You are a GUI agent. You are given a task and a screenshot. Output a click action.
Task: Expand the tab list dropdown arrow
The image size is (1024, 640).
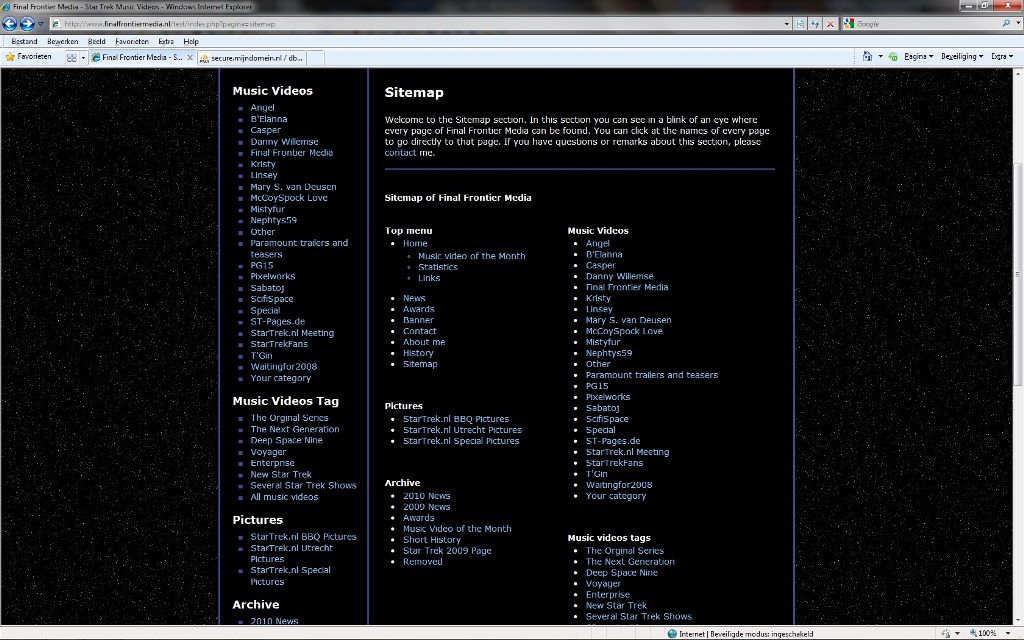coord(83,57)
